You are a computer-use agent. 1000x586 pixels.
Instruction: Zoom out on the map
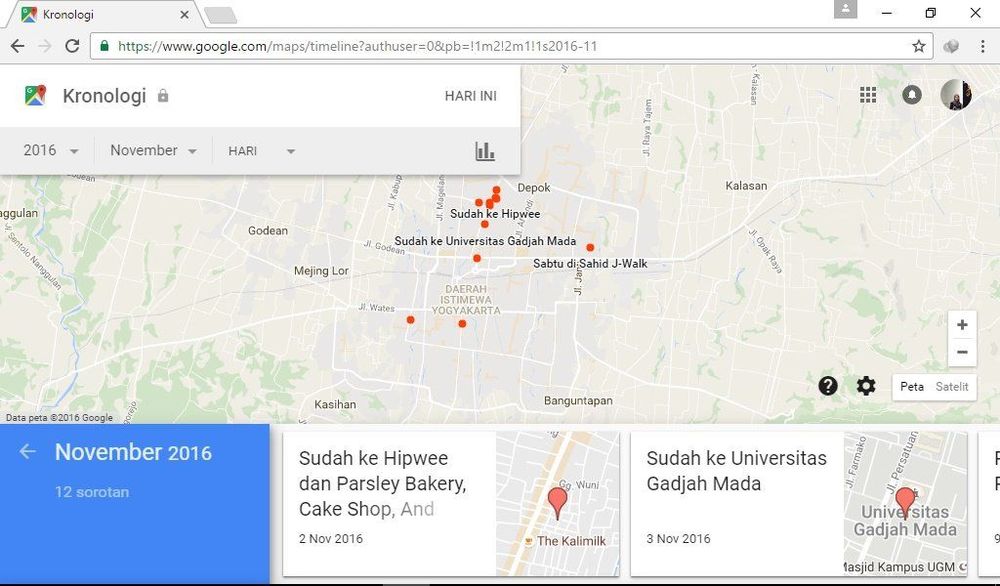tap(962, 352)
